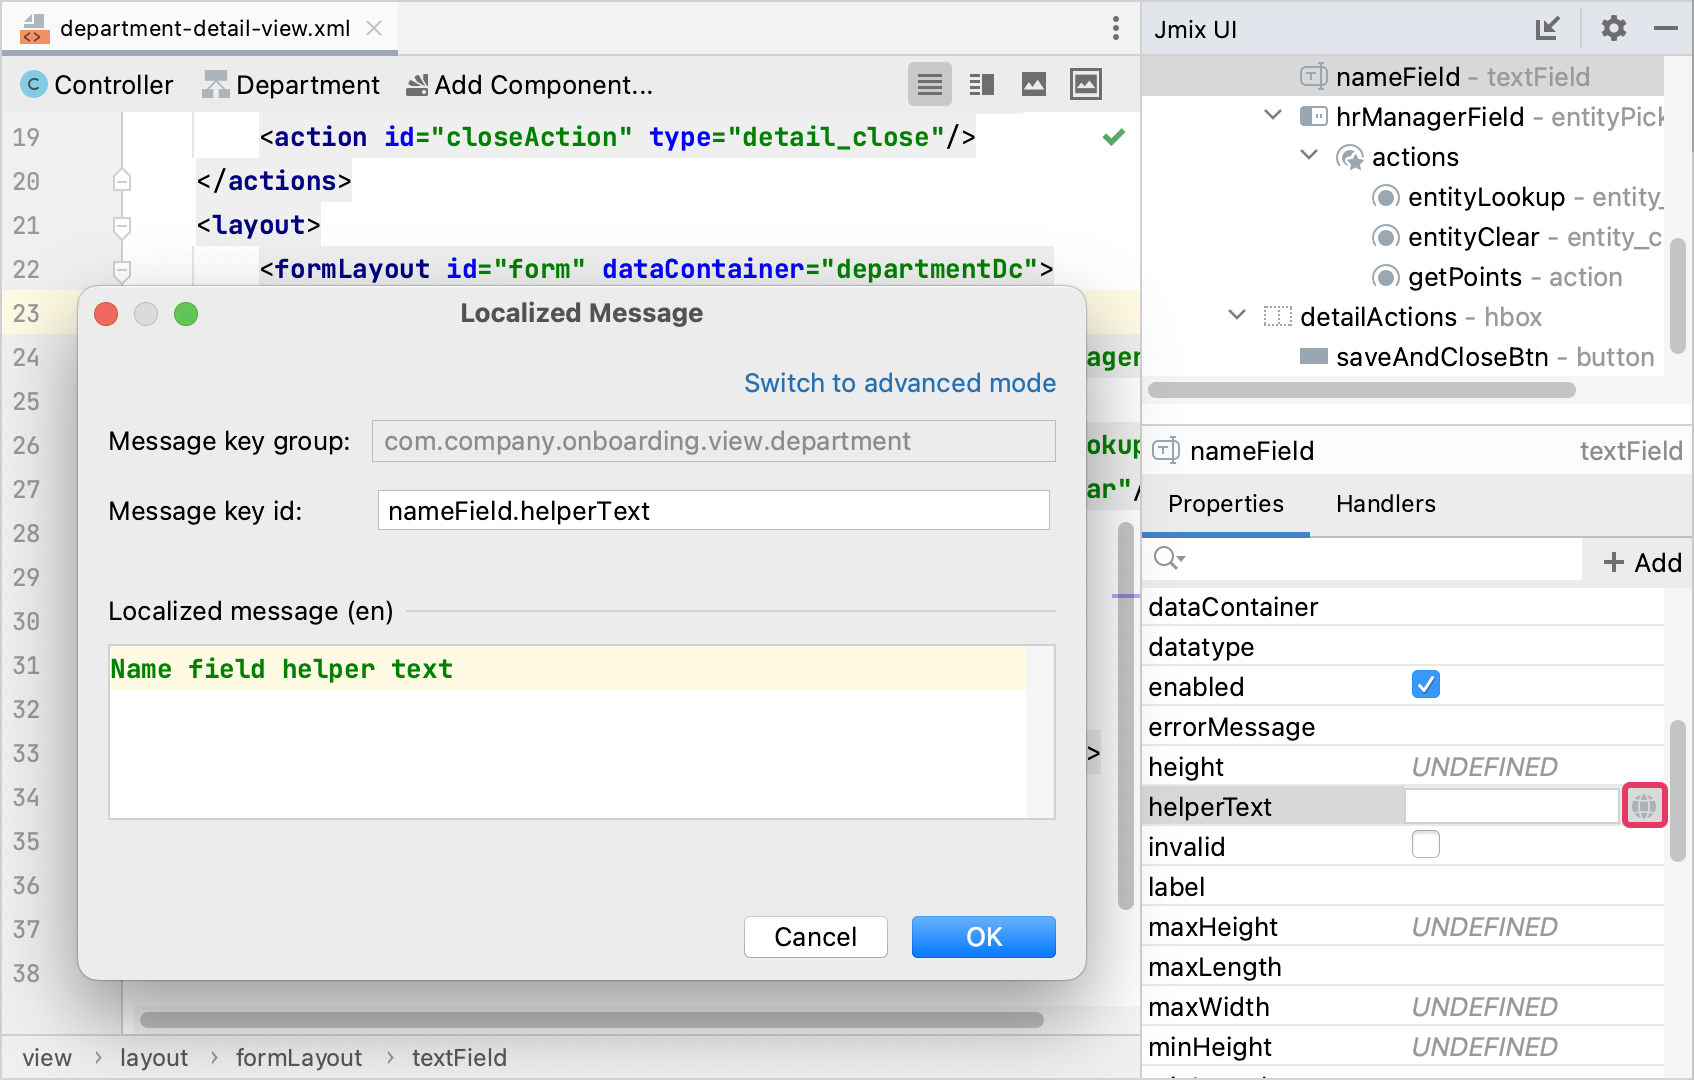1694x1080 pixels.
Task: Minimize the Jmix UI tool window
Action: pyautogui.click(x=1666, y=29)
